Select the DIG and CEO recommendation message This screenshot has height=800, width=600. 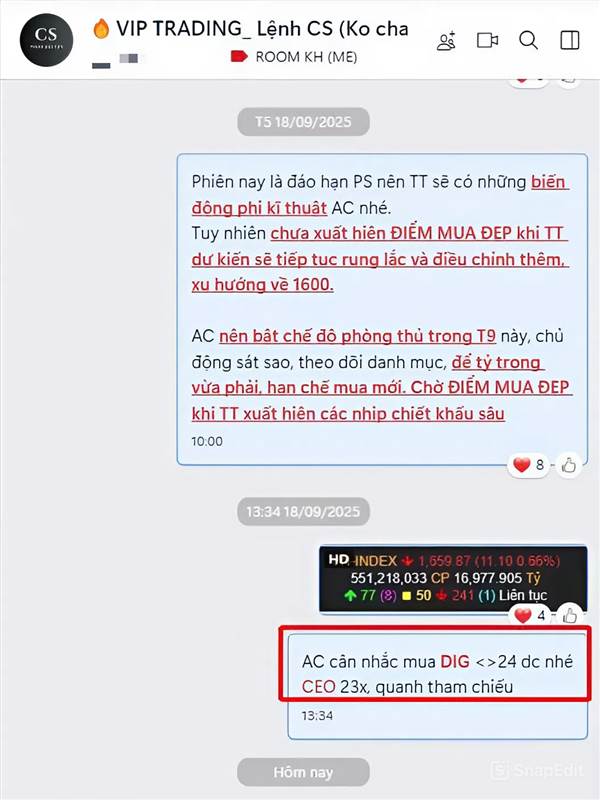(x=438, y=686)
